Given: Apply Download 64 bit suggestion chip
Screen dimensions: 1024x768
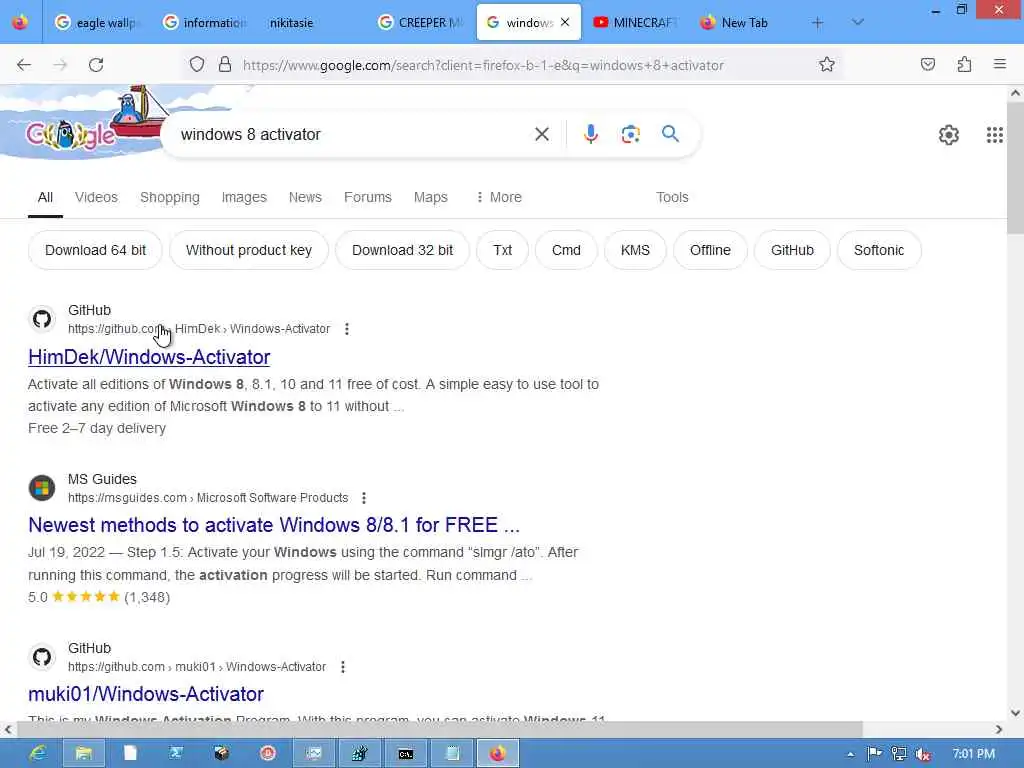Looking at the screenshot, I should (95, 250).
